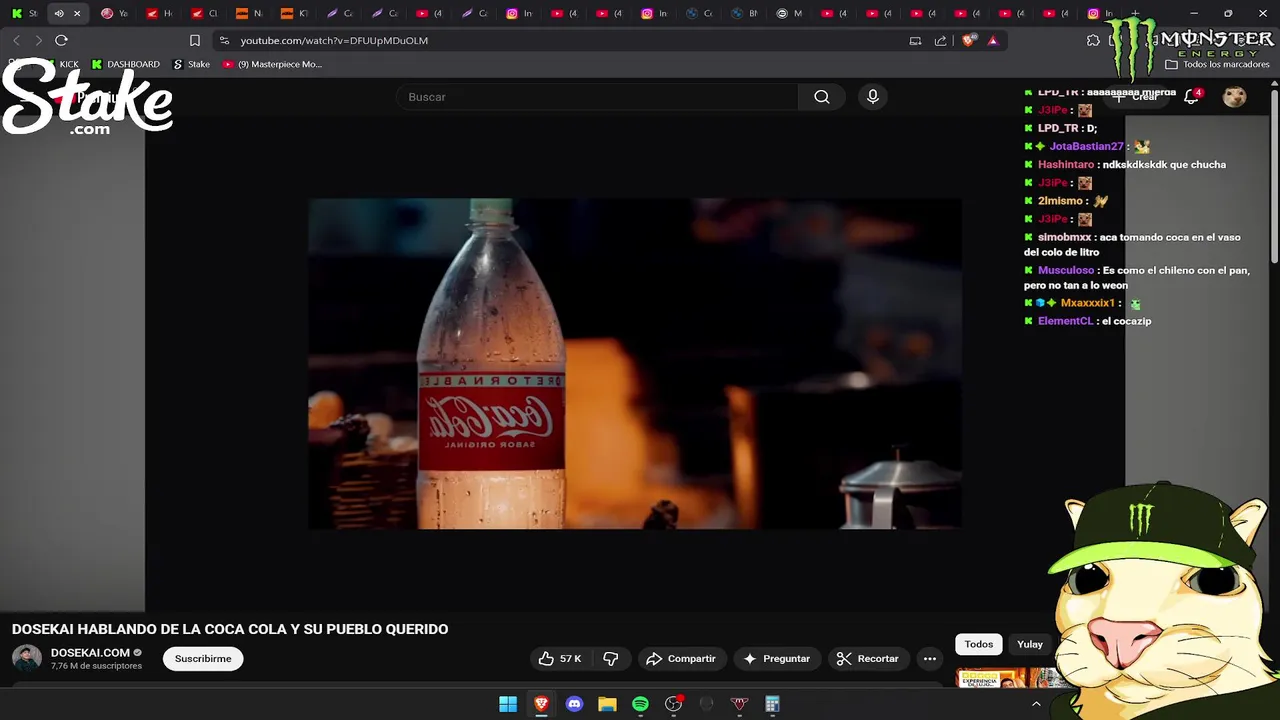
Task: Reload the current YouTube page
Action: 61,40
